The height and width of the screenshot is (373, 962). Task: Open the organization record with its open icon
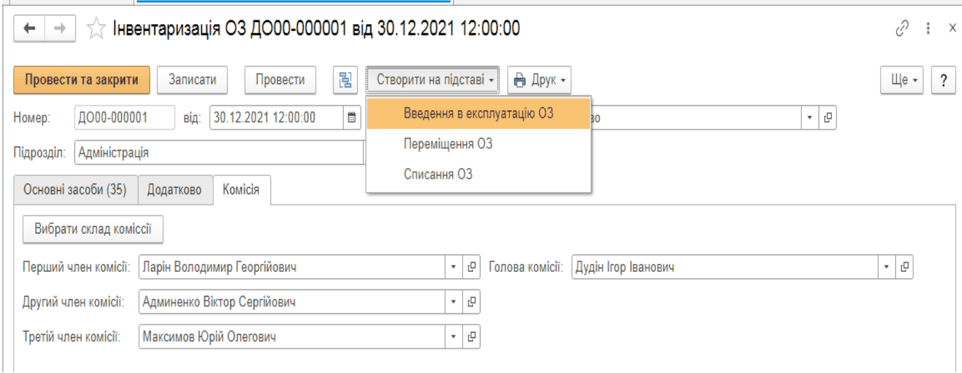(x=828, y=118)
